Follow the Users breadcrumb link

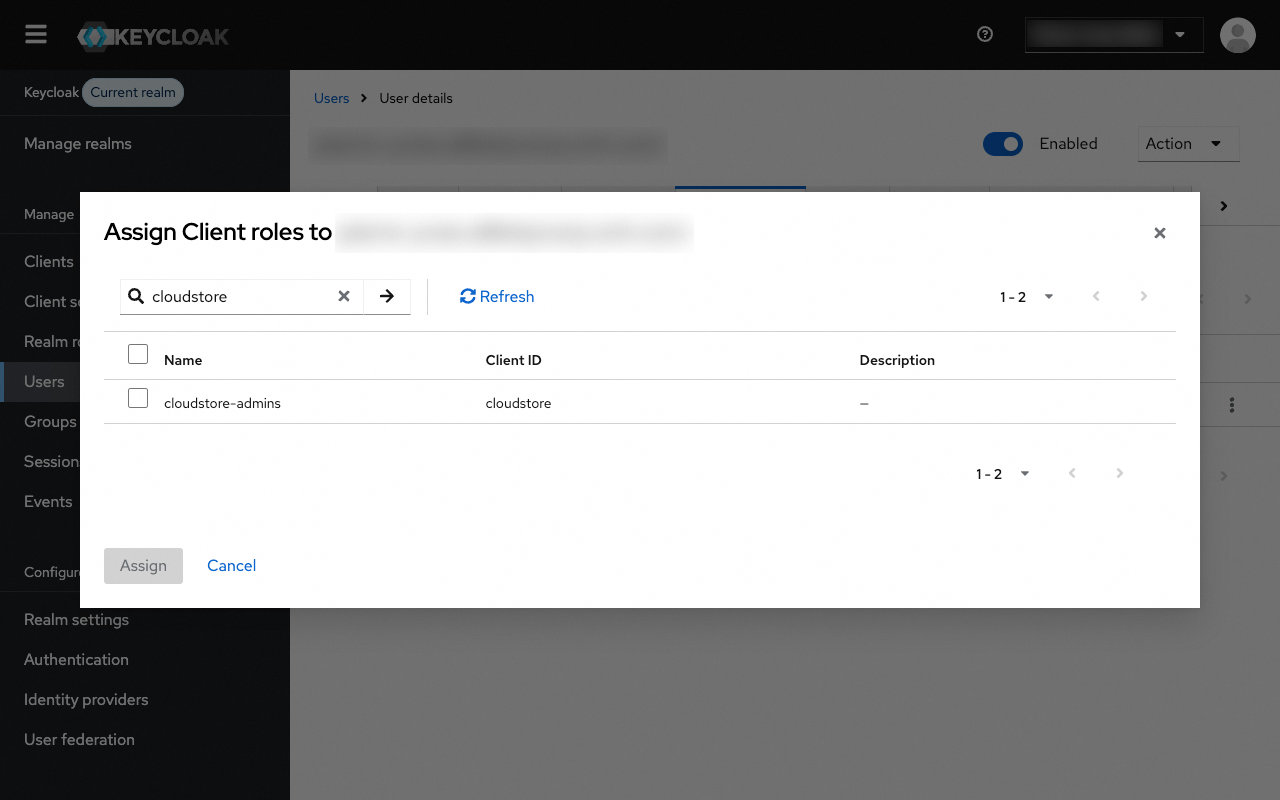(x=331, y=98)
